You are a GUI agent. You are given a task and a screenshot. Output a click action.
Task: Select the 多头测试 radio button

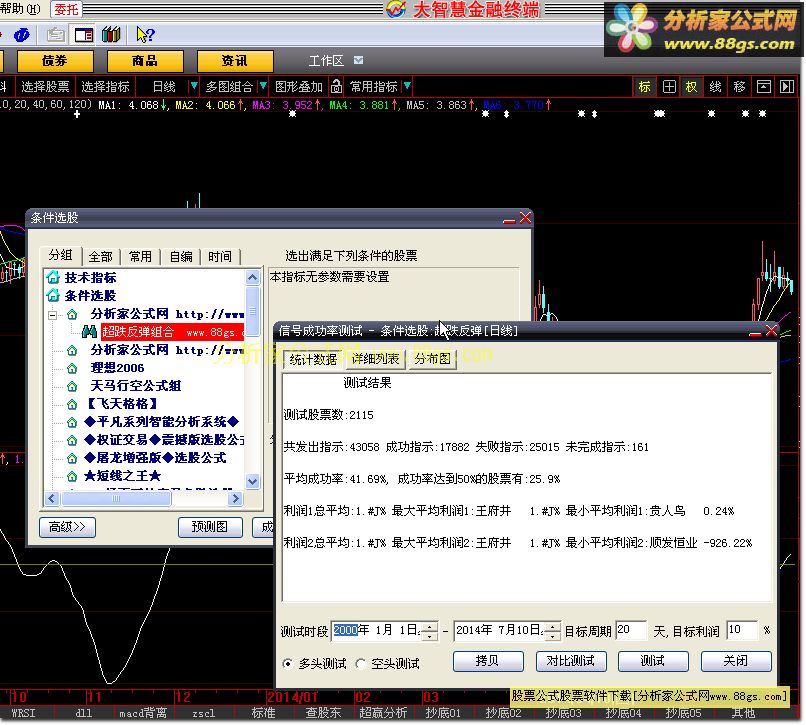pyautogui.click(x=288, y=664)
